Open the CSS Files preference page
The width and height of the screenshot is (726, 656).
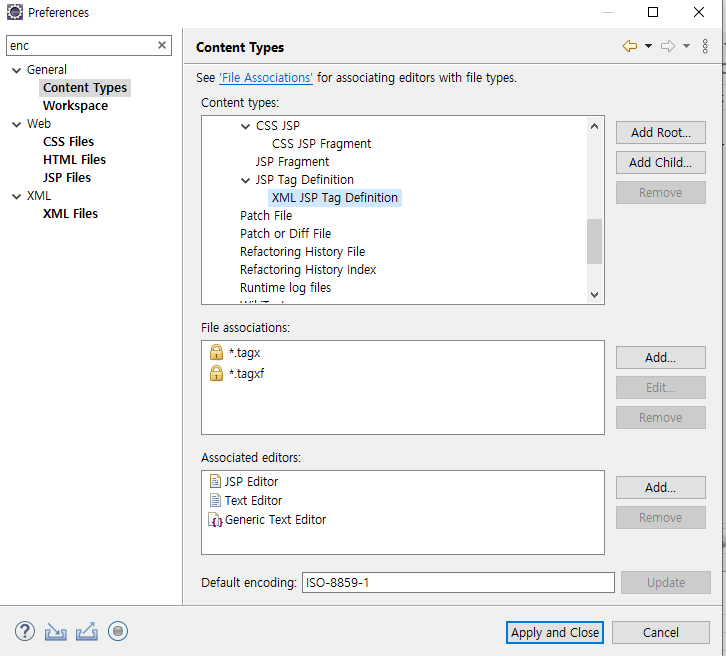click(x=69, y=142)
